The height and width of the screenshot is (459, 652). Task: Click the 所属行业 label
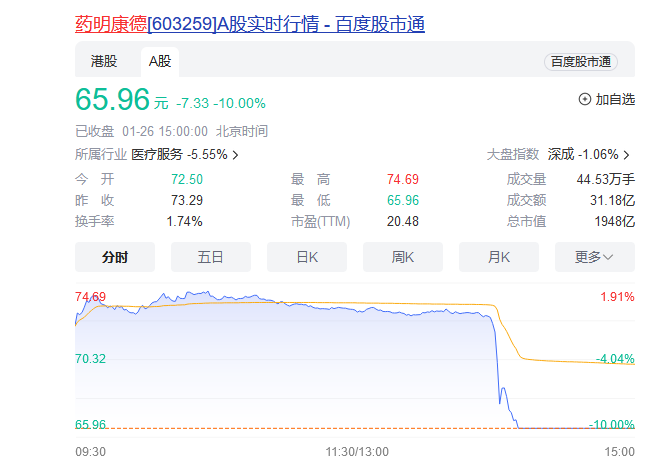[101, 155]
